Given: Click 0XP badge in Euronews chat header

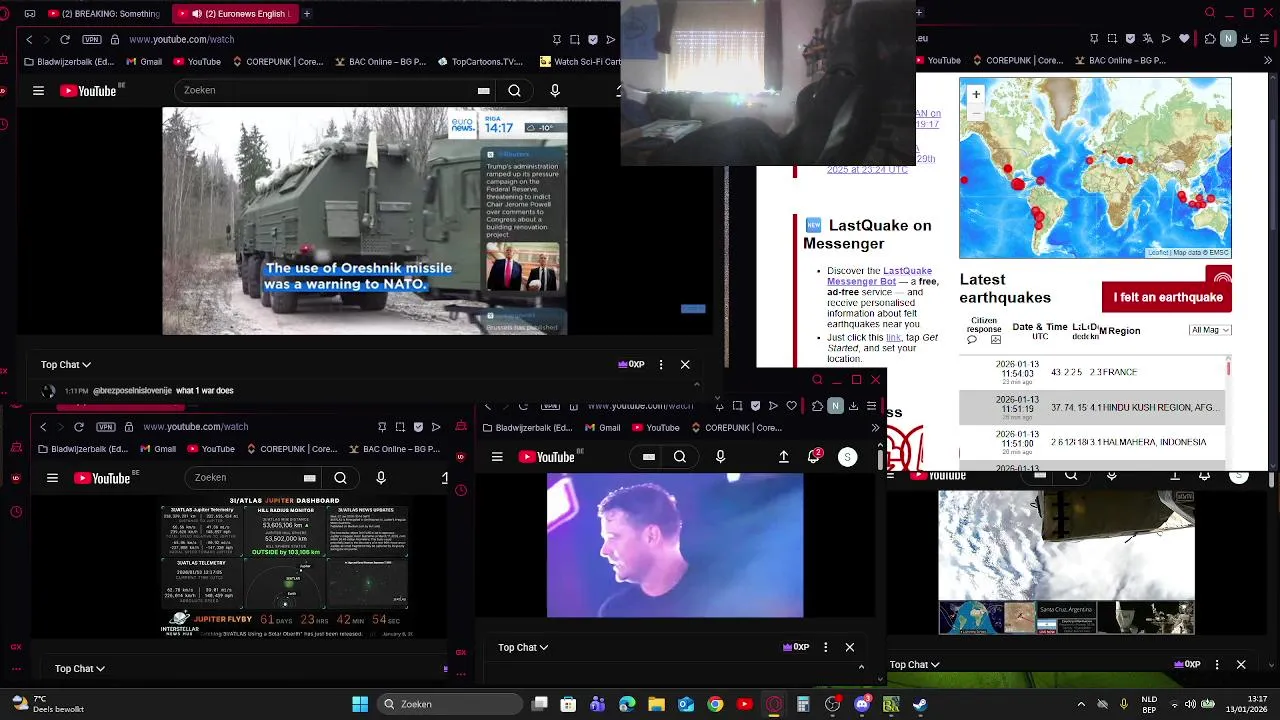Looking at the screenshot, I should pos(631,365).
